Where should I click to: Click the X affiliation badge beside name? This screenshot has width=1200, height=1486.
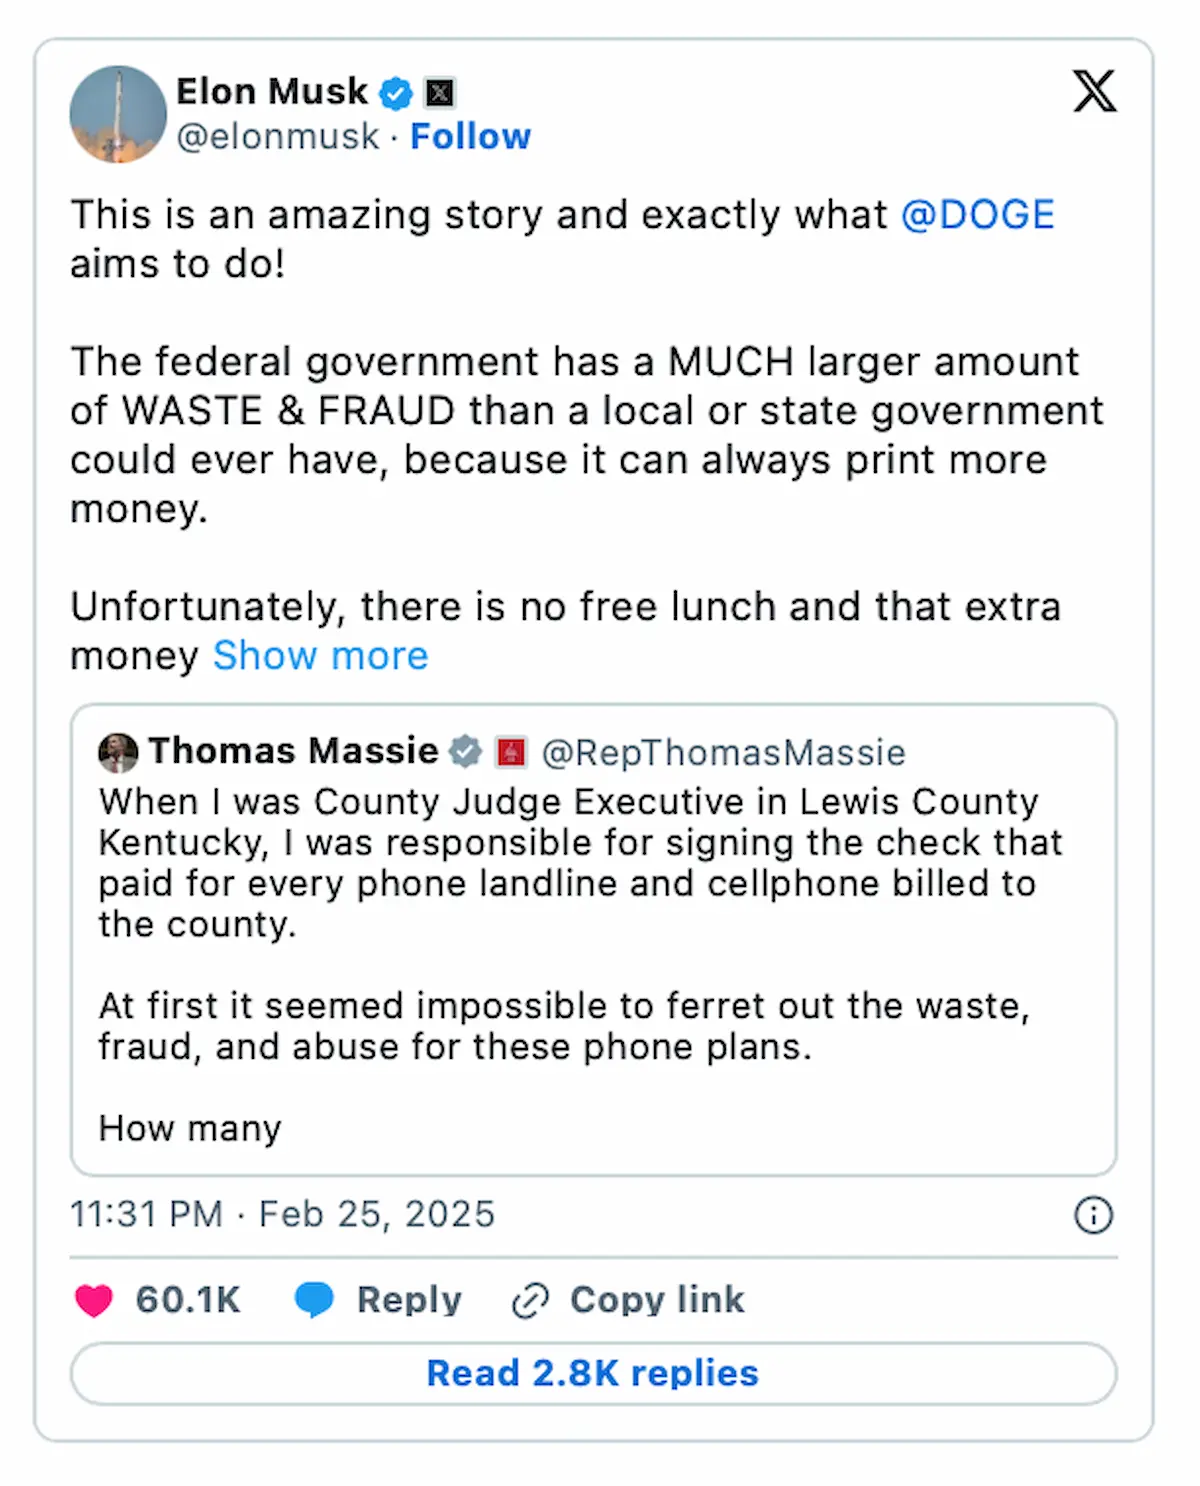tap(440, 93)
